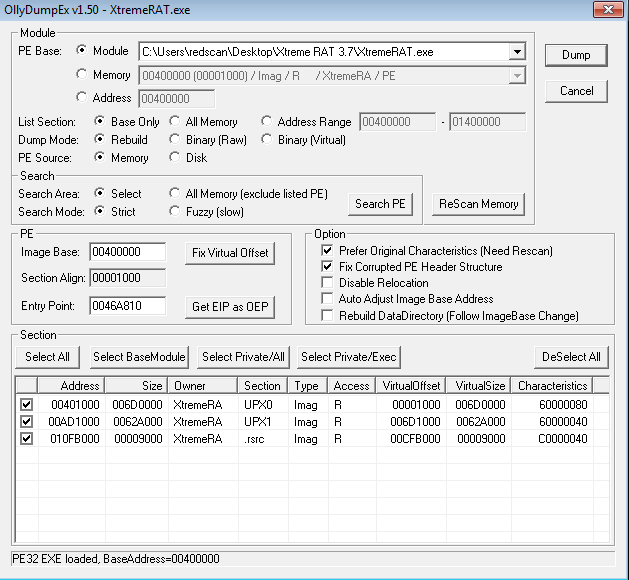Viewport: 629px width, 580px height.
Task: Click address cell 00401000
Action: tap(75, 405)
